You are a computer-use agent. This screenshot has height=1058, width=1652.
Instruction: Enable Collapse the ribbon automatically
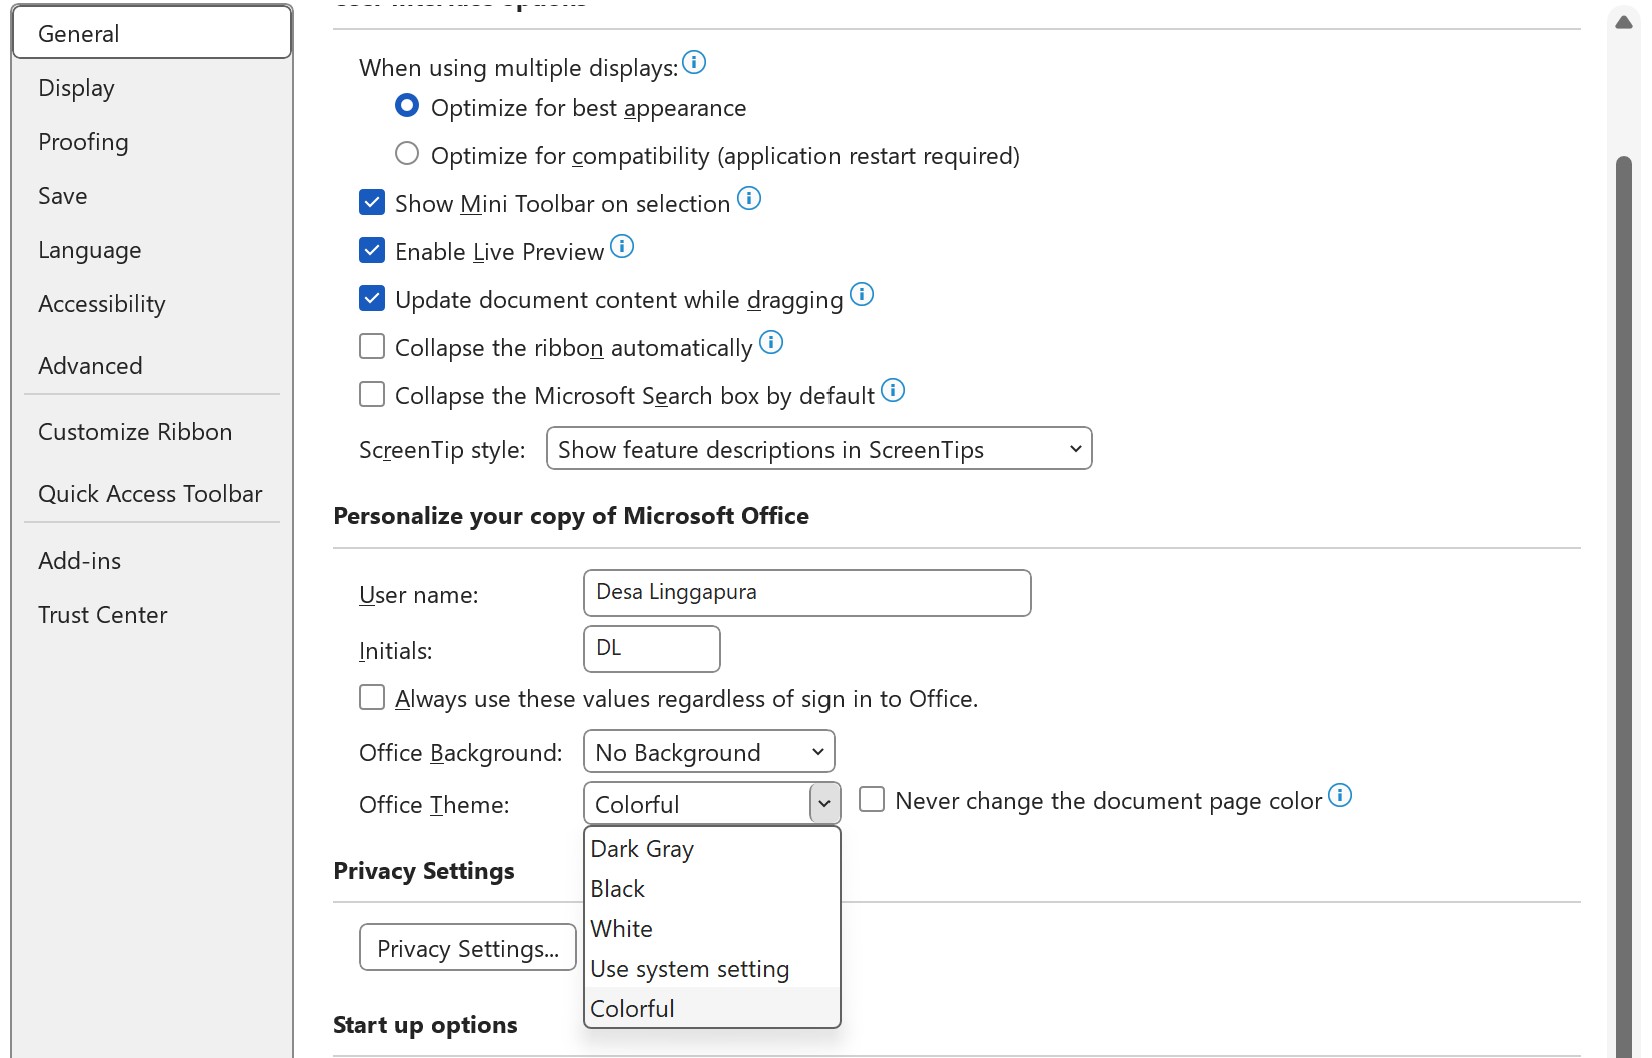point(371,346)
